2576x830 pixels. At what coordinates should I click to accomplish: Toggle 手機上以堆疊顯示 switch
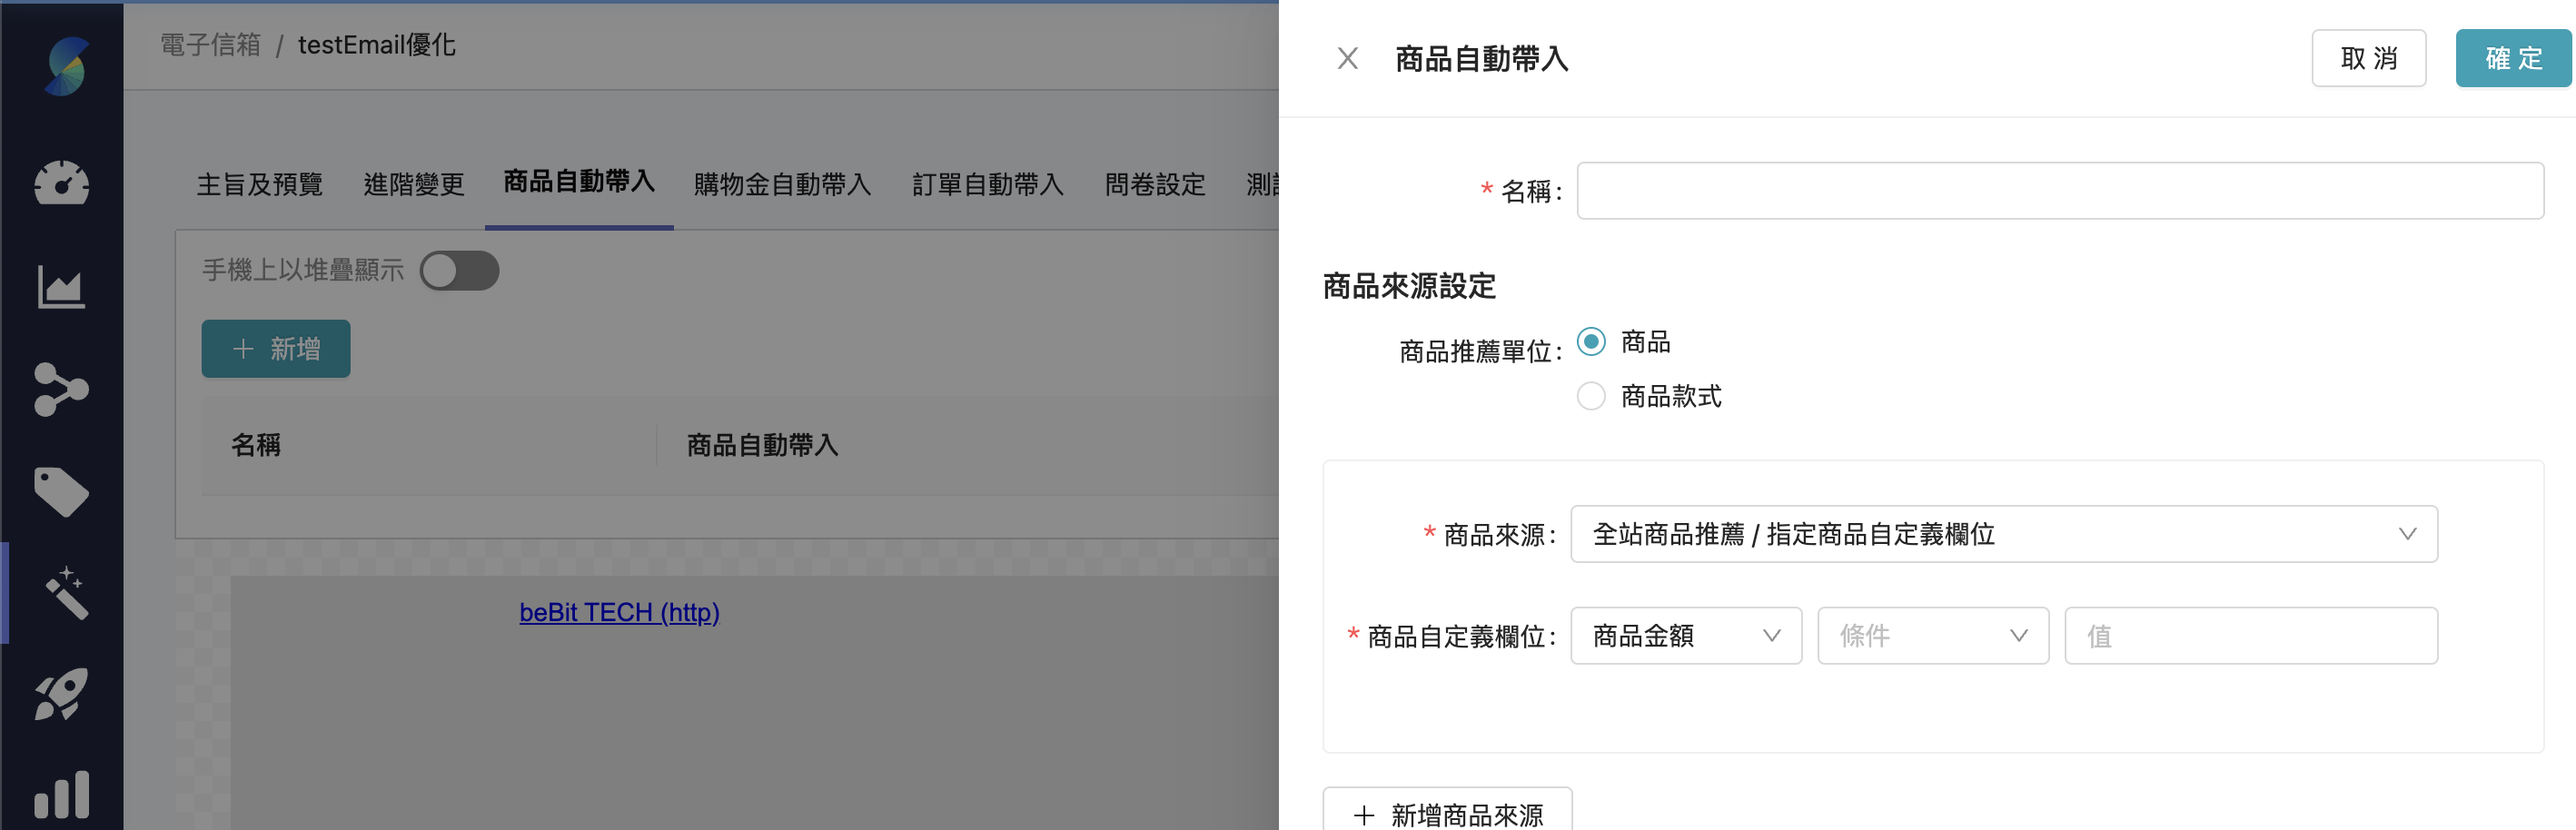(x=460, y=270)
